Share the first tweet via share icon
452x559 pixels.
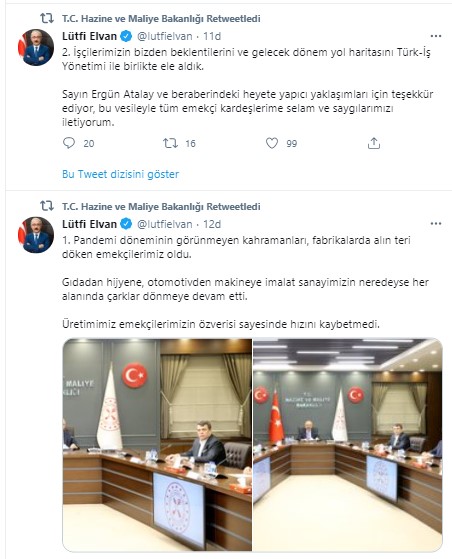pyautogui.click(x=374, y=143)
